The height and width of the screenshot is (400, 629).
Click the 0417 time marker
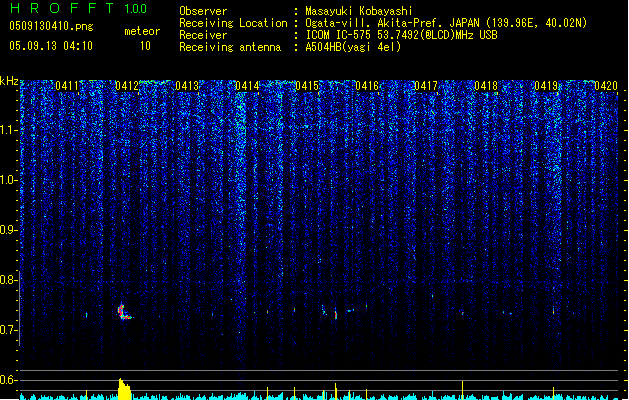click(x=426, y=86)
